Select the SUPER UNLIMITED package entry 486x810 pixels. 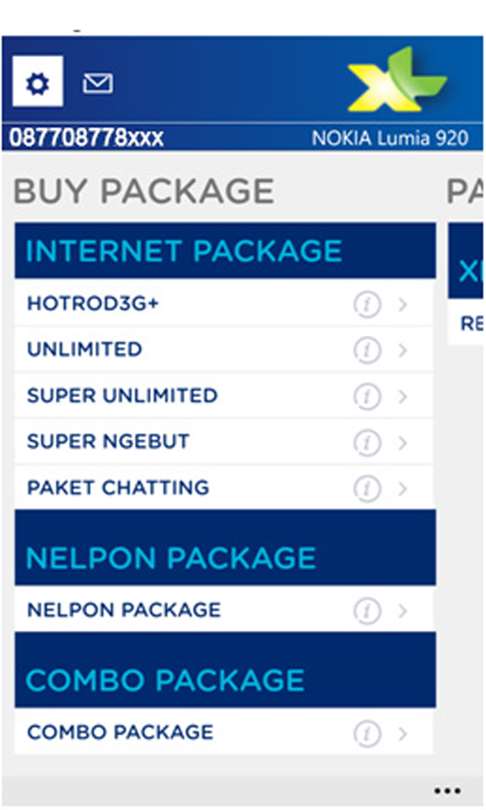(x=224, y=396)
